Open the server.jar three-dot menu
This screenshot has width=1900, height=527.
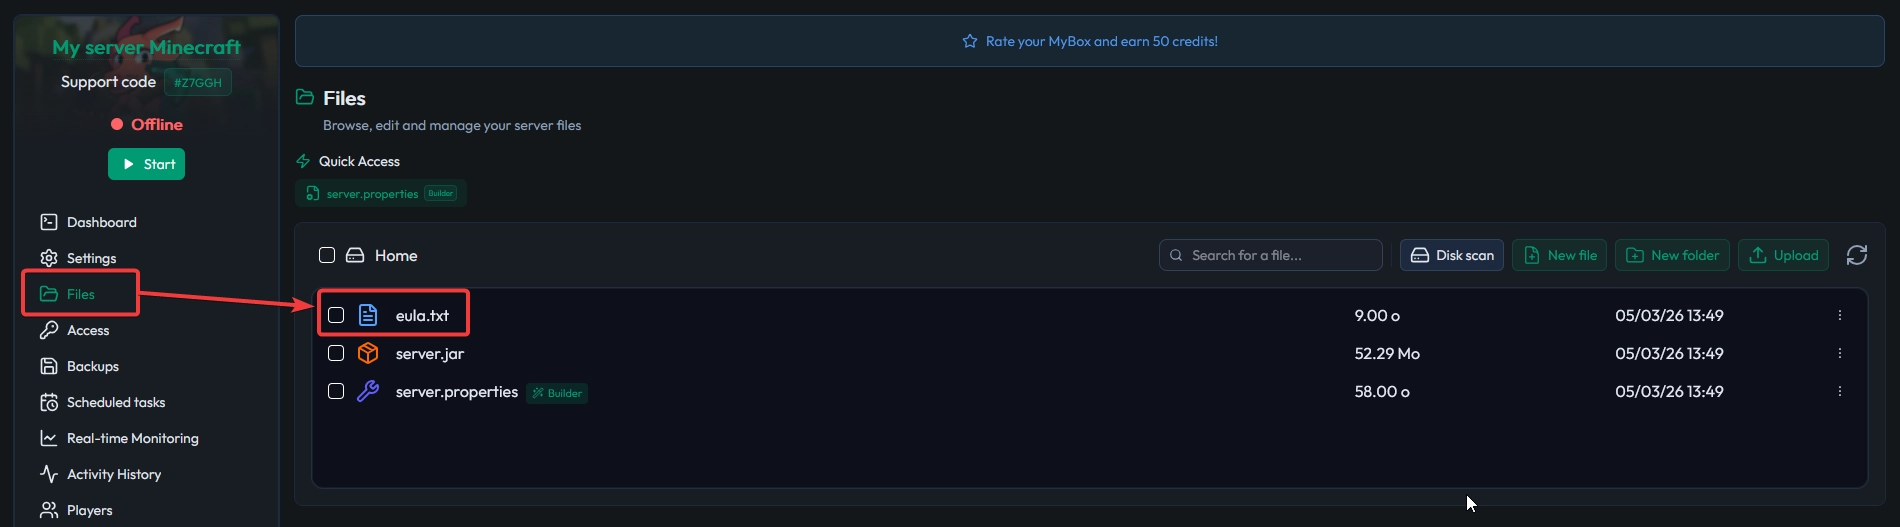tap(1839, 353)
